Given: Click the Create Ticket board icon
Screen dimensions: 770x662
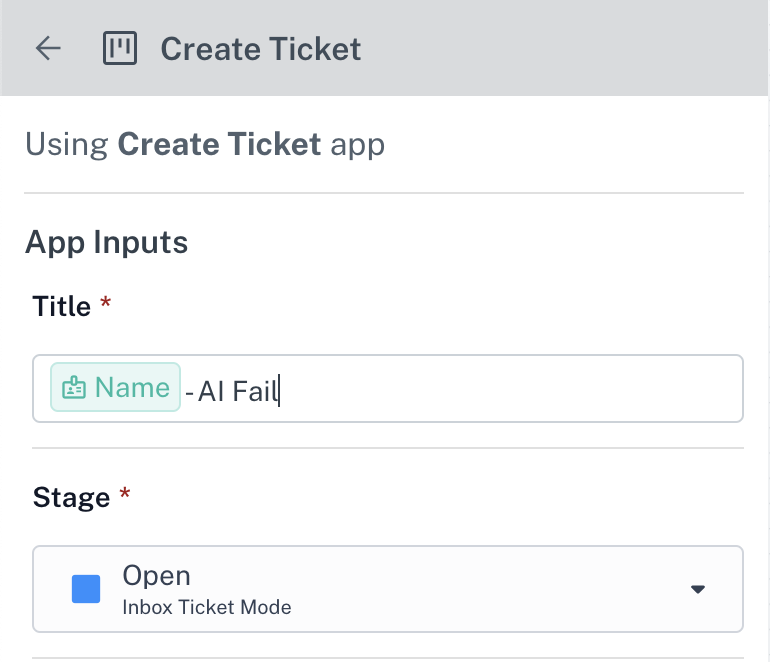Looking at the screenshot, I should click(x=120, y=48).
